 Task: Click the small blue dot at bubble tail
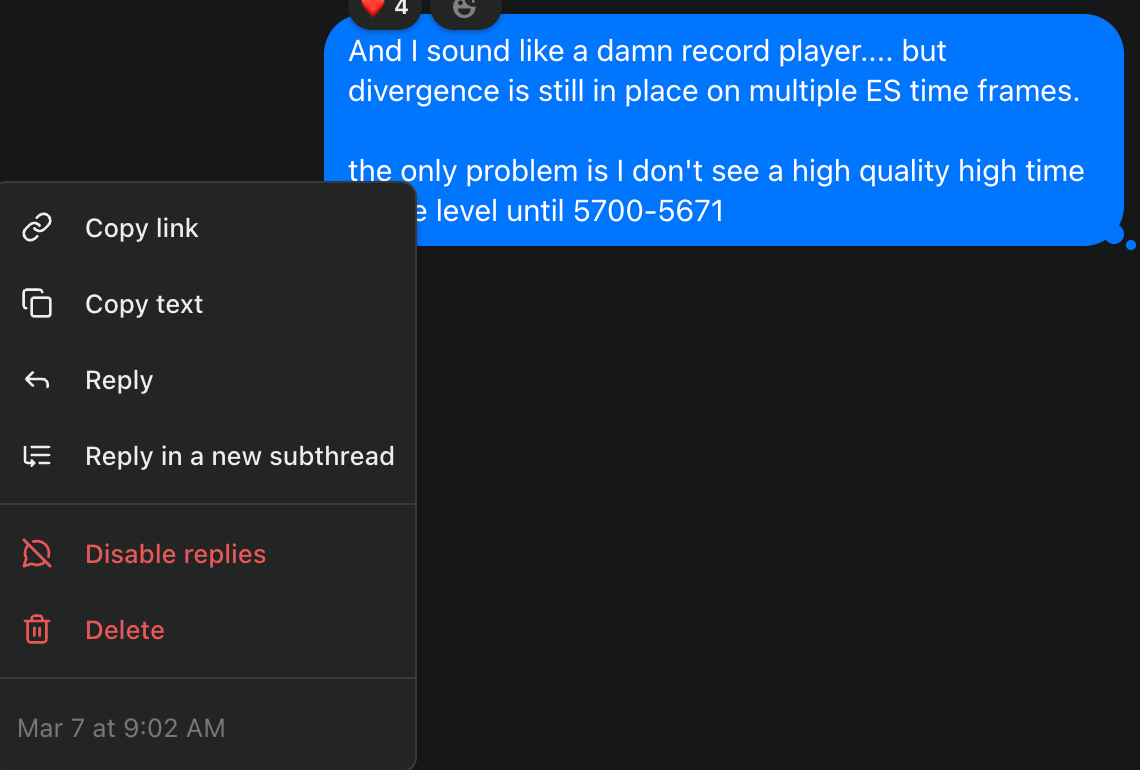coord(1131,245)
